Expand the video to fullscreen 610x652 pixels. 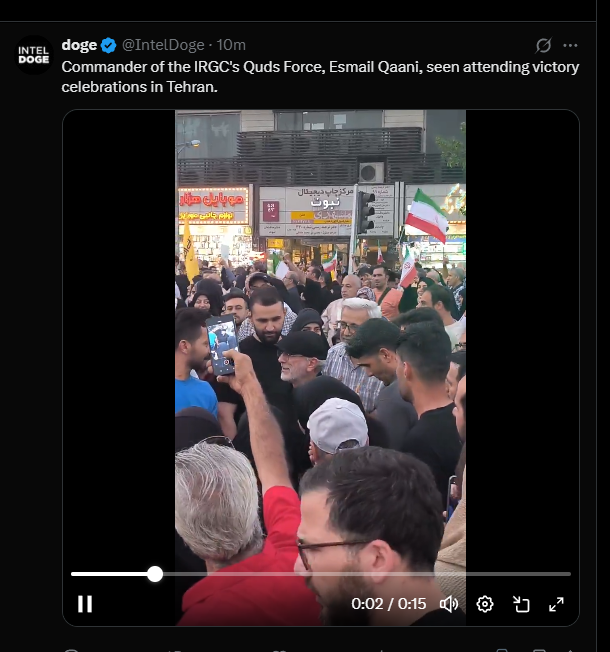[x=556, y=604]
